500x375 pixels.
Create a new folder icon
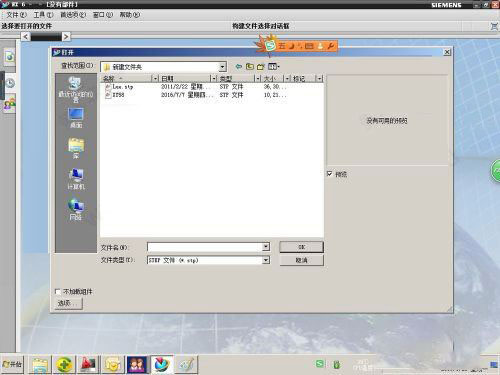point(260,67)
